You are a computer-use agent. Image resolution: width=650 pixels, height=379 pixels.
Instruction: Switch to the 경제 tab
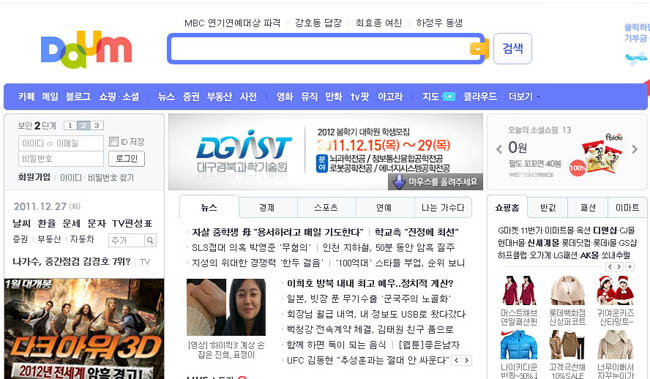pos(267,207)
